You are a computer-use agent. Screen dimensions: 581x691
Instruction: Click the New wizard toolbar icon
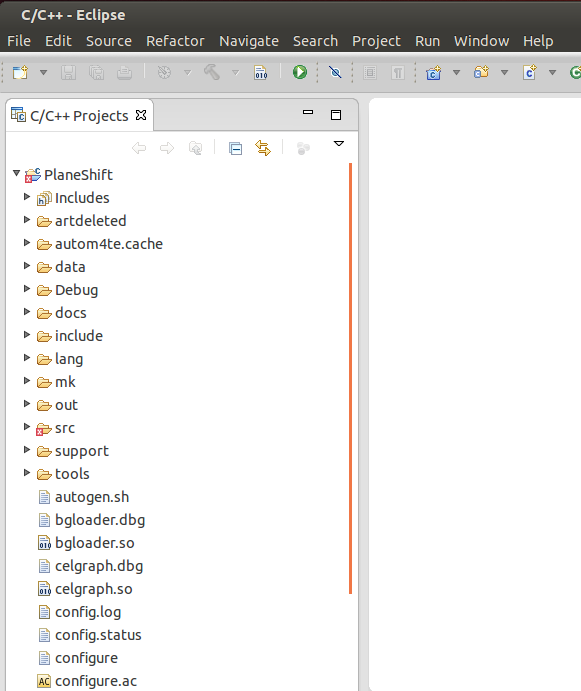coord(20,72)
